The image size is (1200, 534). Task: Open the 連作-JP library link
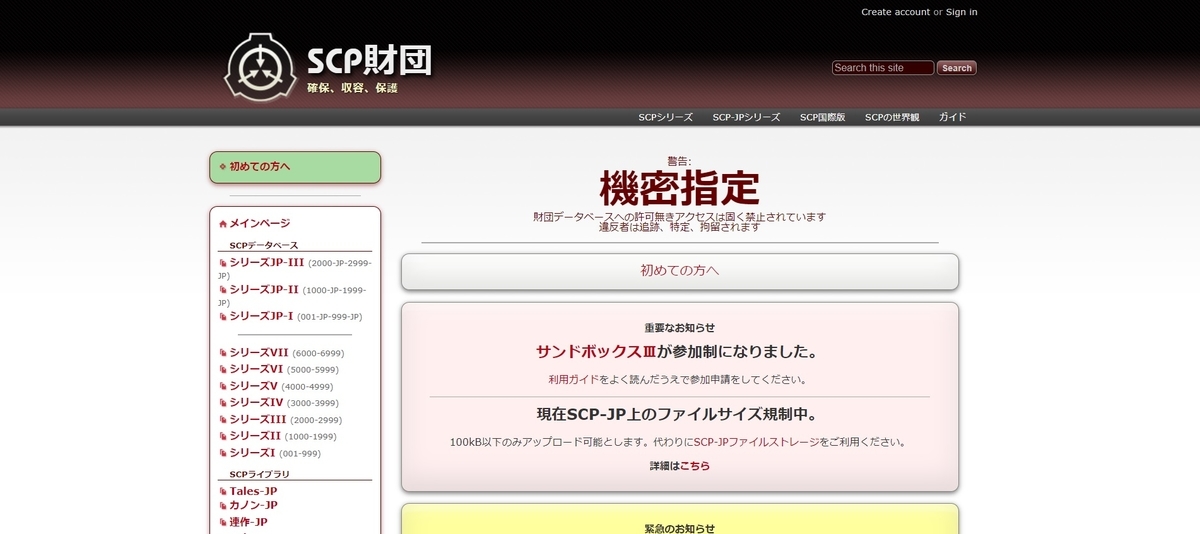coord(249,522)
